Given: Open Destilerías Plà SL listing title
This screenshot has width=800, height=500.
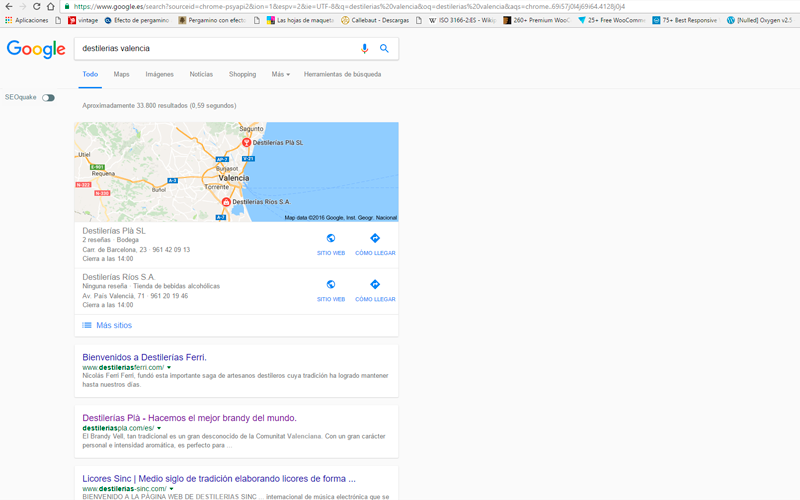Looking at the screenshot, I should [114, 231].
